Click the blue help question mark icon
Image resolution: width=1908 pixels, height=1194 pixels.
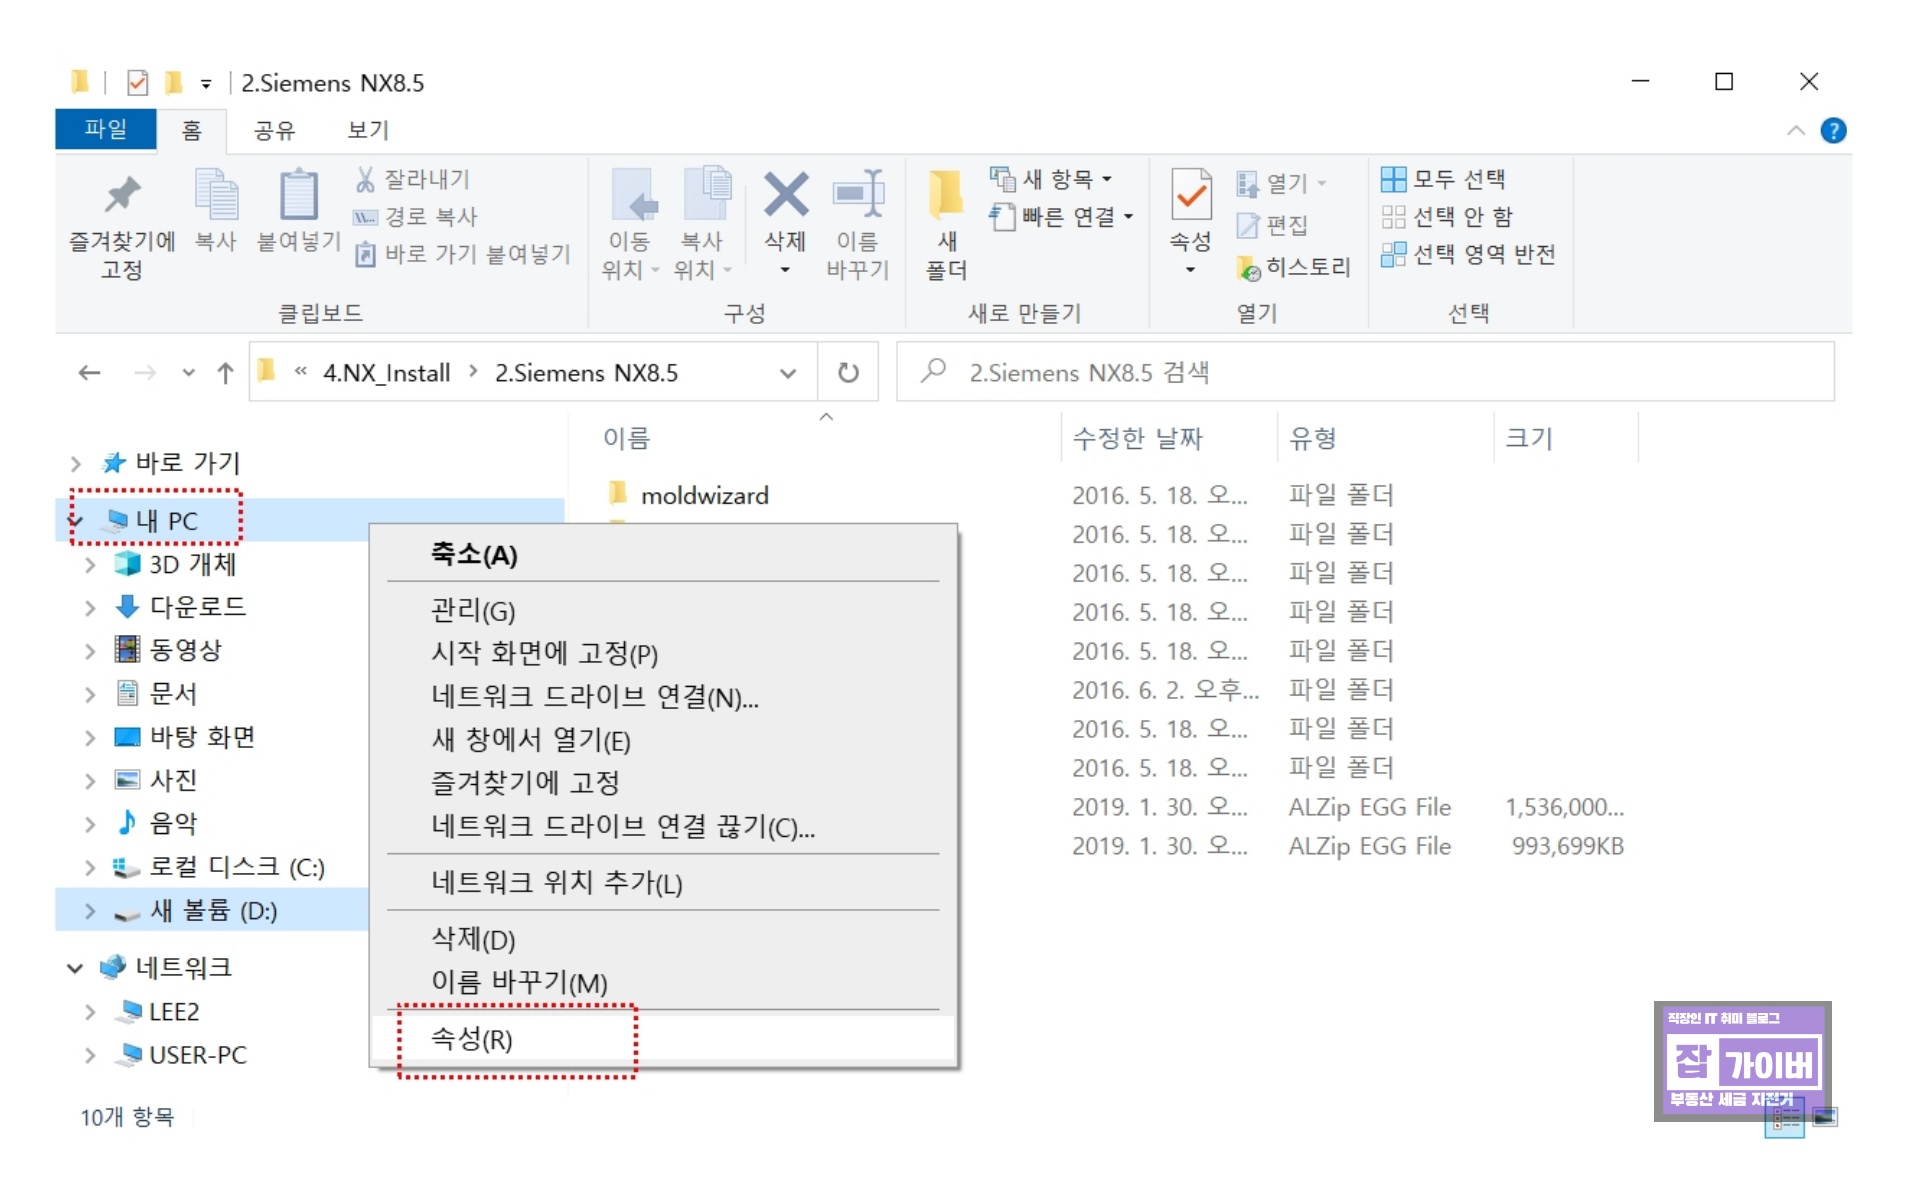point(1833,131)
